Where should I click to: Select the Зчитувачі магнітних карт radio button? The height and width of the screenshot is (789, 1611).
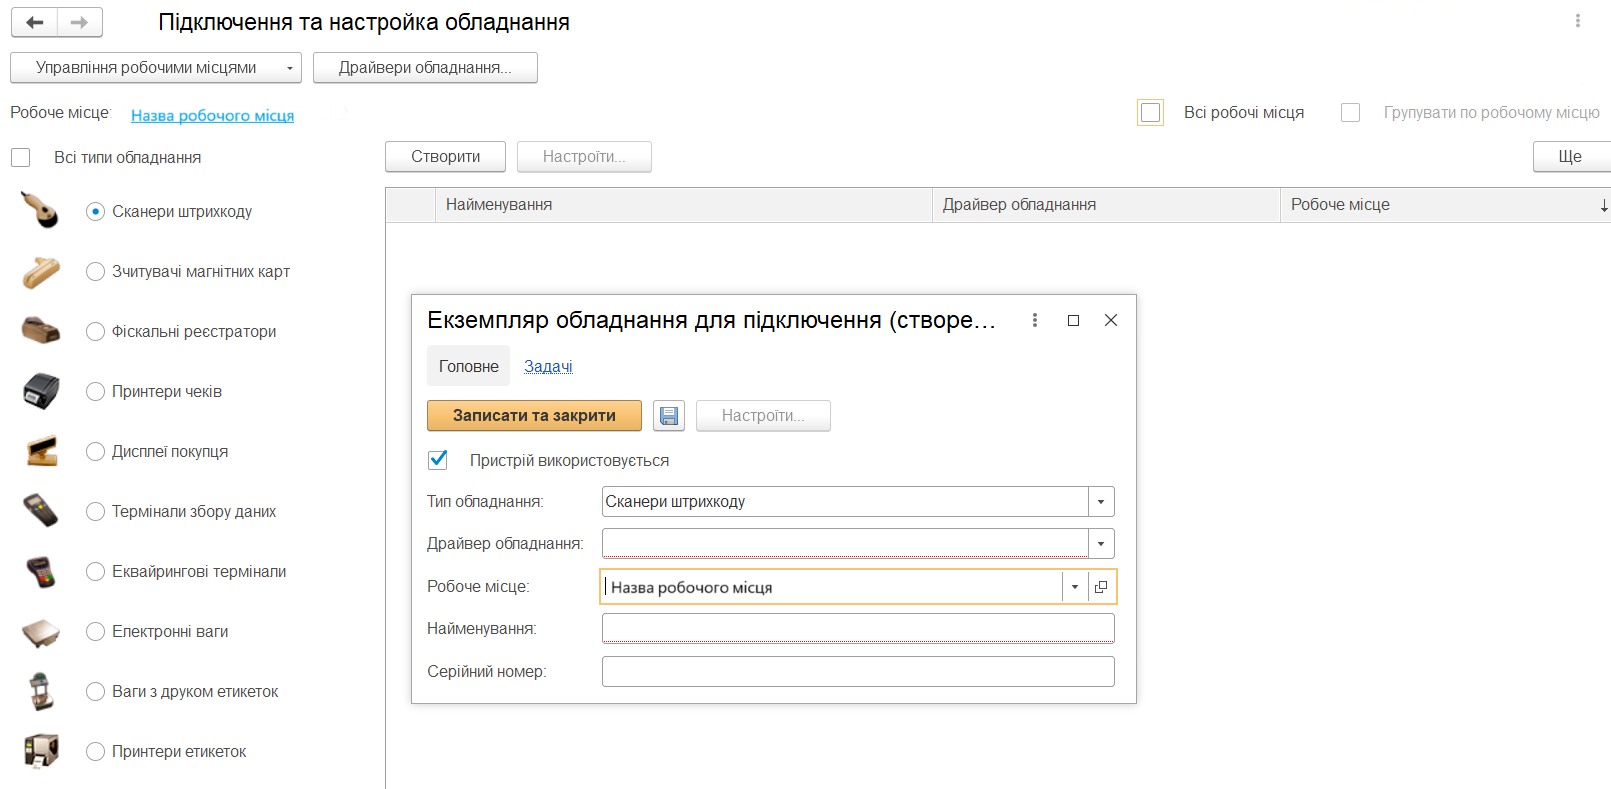point(96,272)
